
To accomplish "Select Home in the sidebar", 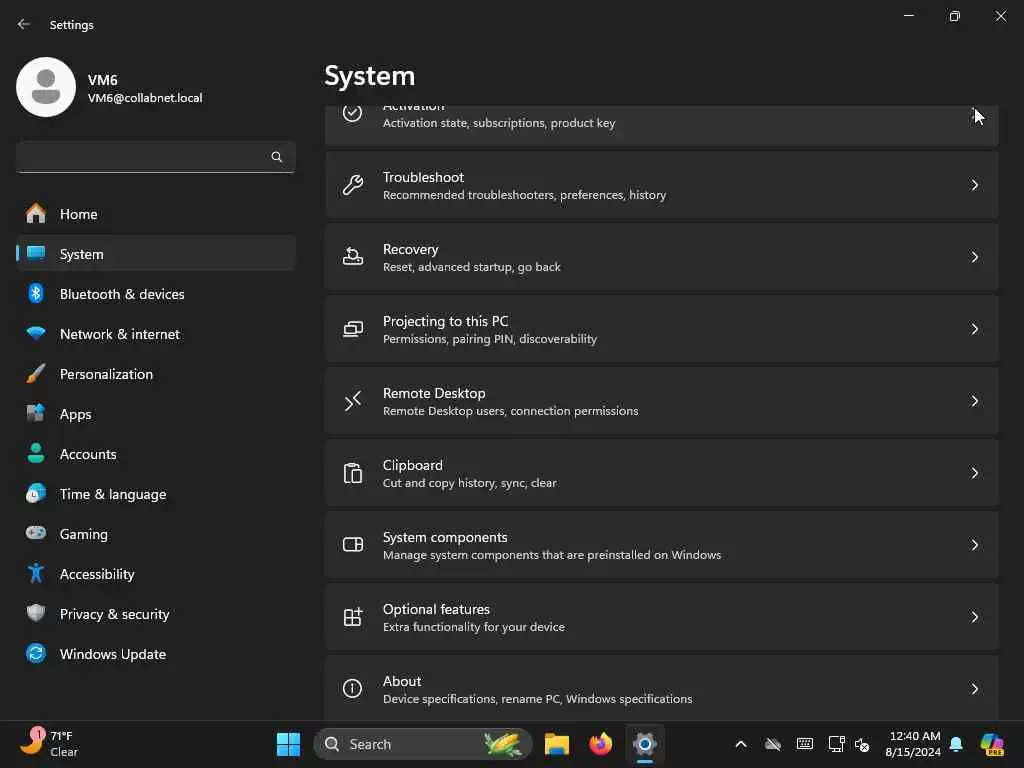I will tap(156, 214).
